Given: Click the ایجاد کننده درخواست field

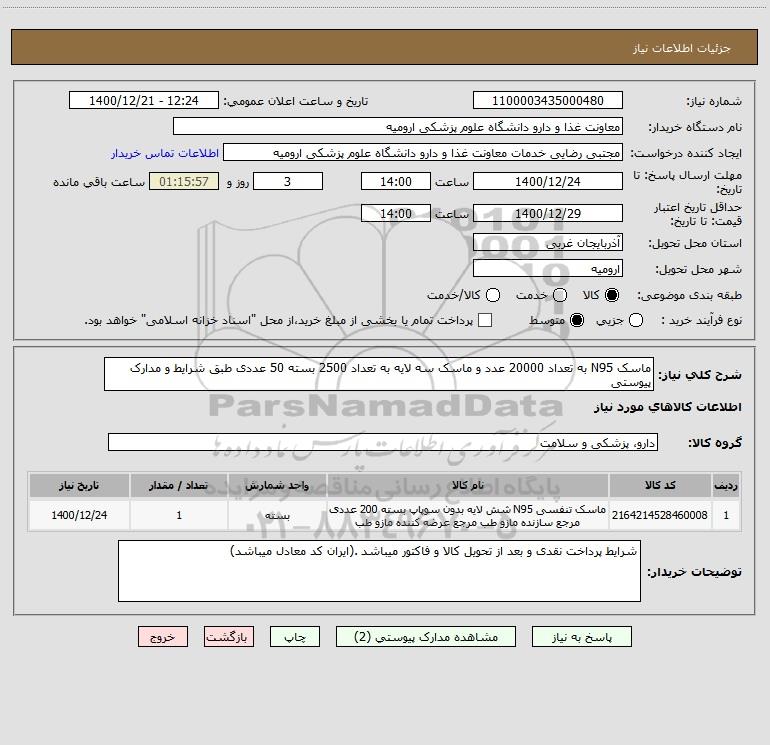Looking at the screenshot, I should click(423, 152).
